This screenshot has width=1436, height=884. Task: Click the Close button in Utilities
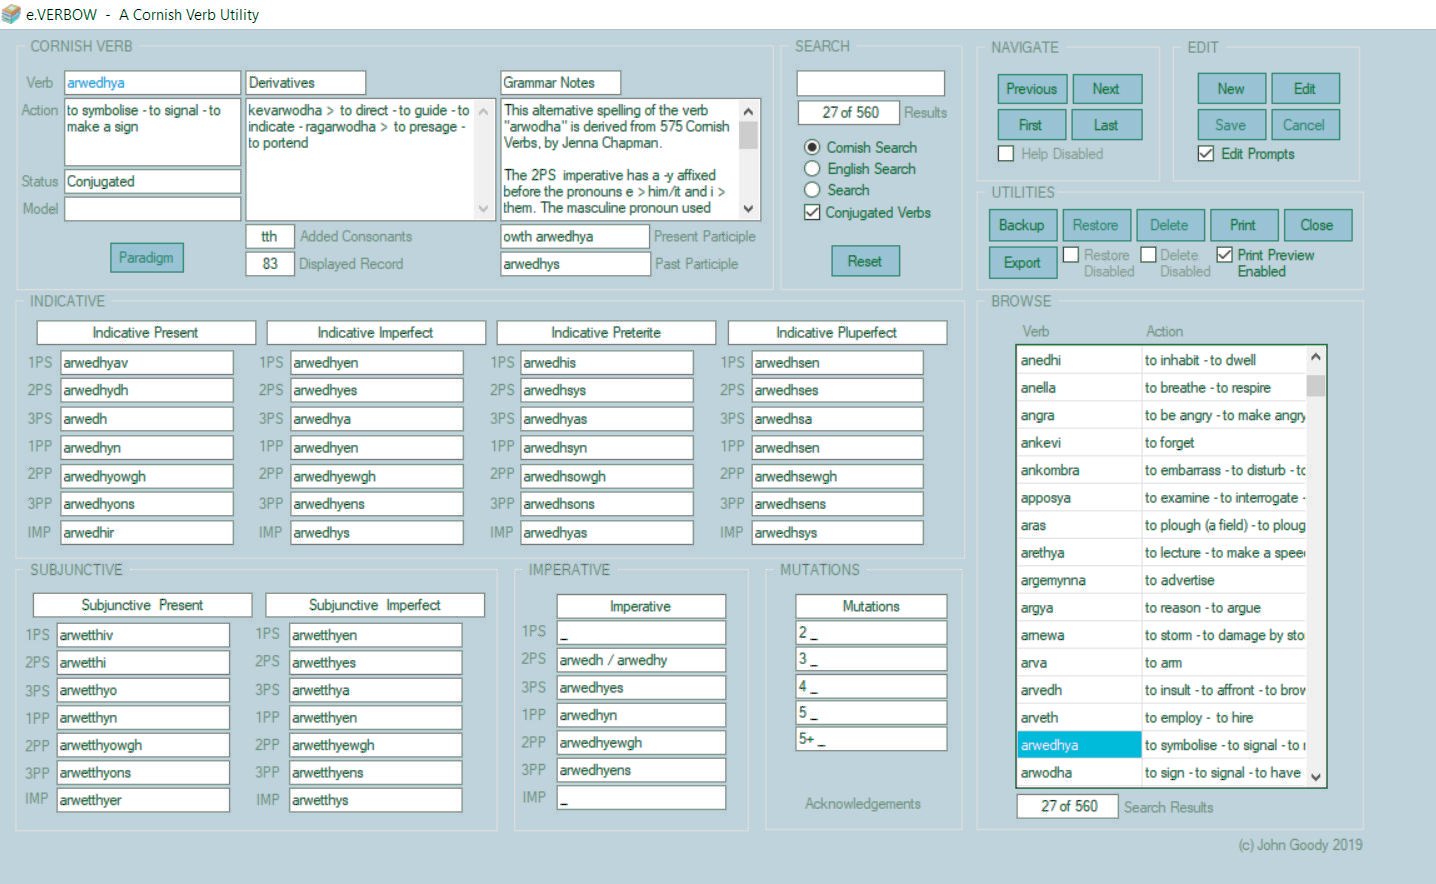coord(1318,225)
